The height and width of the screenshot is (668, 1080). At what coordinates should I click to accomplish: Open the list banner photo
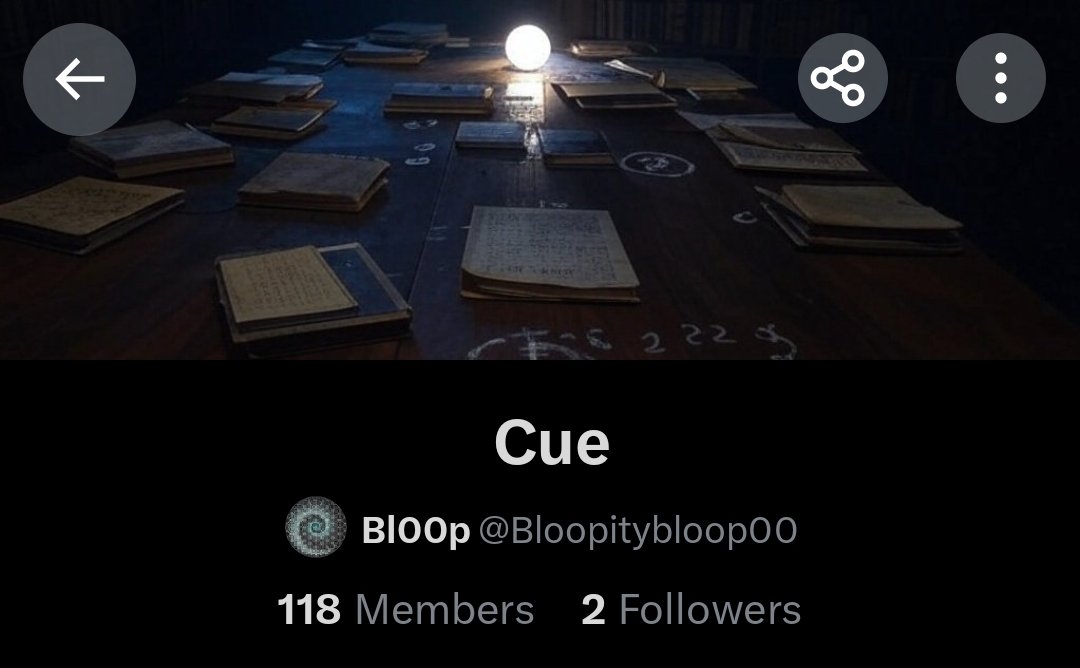click(x=540, y=180)
